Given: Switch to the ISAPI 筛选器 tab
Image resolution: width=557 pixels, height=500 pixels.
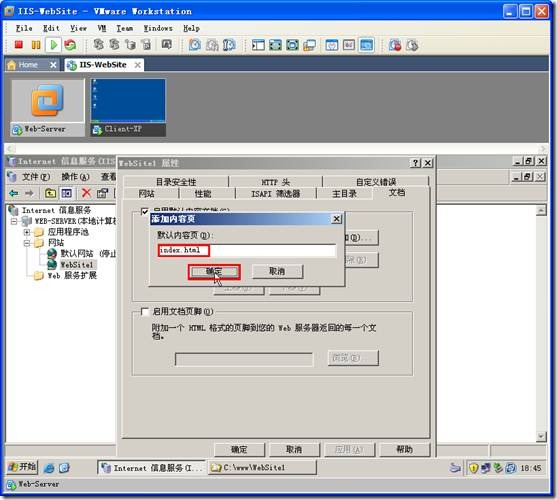Looking at the screenshot, I should [276, 194].
